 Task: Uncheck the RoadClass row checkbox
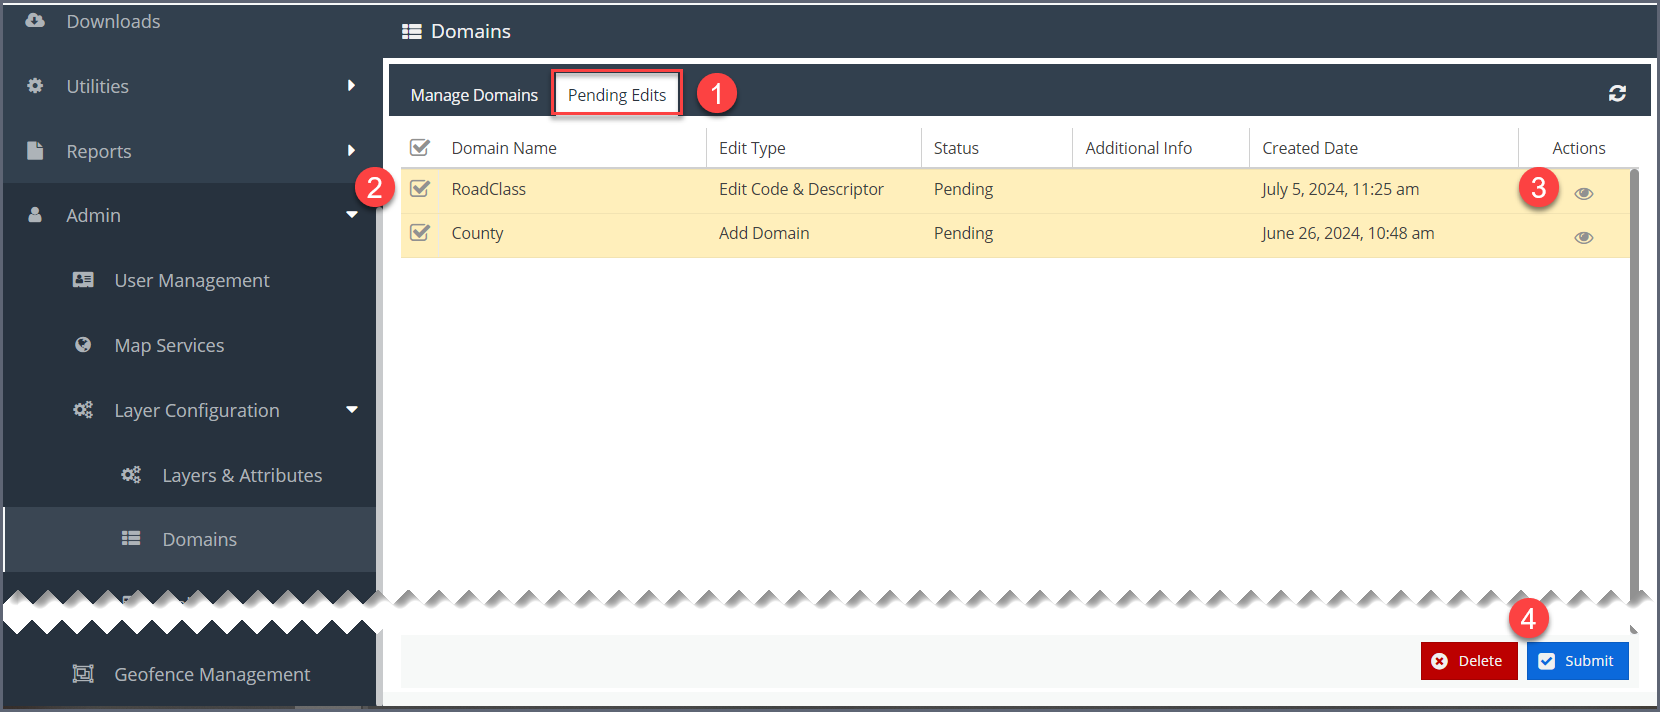(420, 188)
